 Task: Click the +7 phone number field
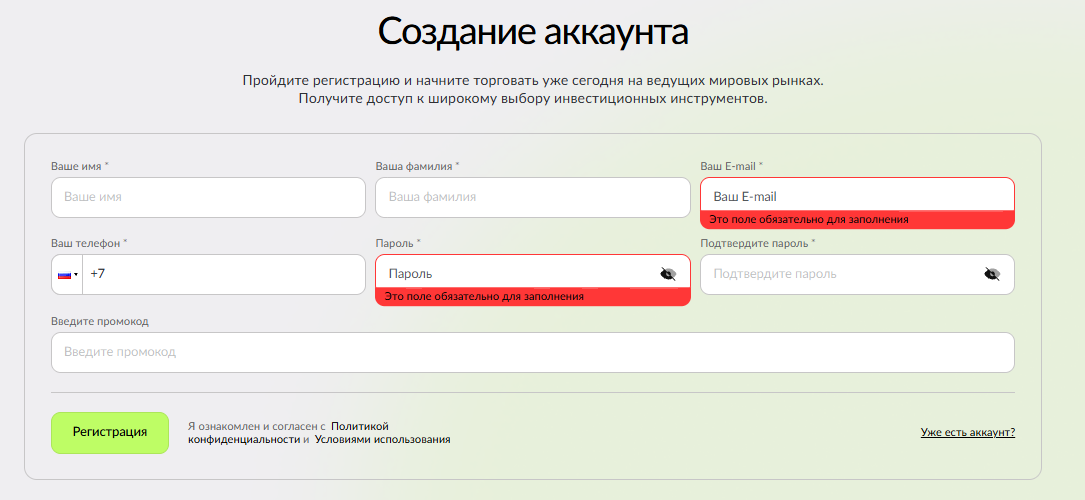point(223,275)
